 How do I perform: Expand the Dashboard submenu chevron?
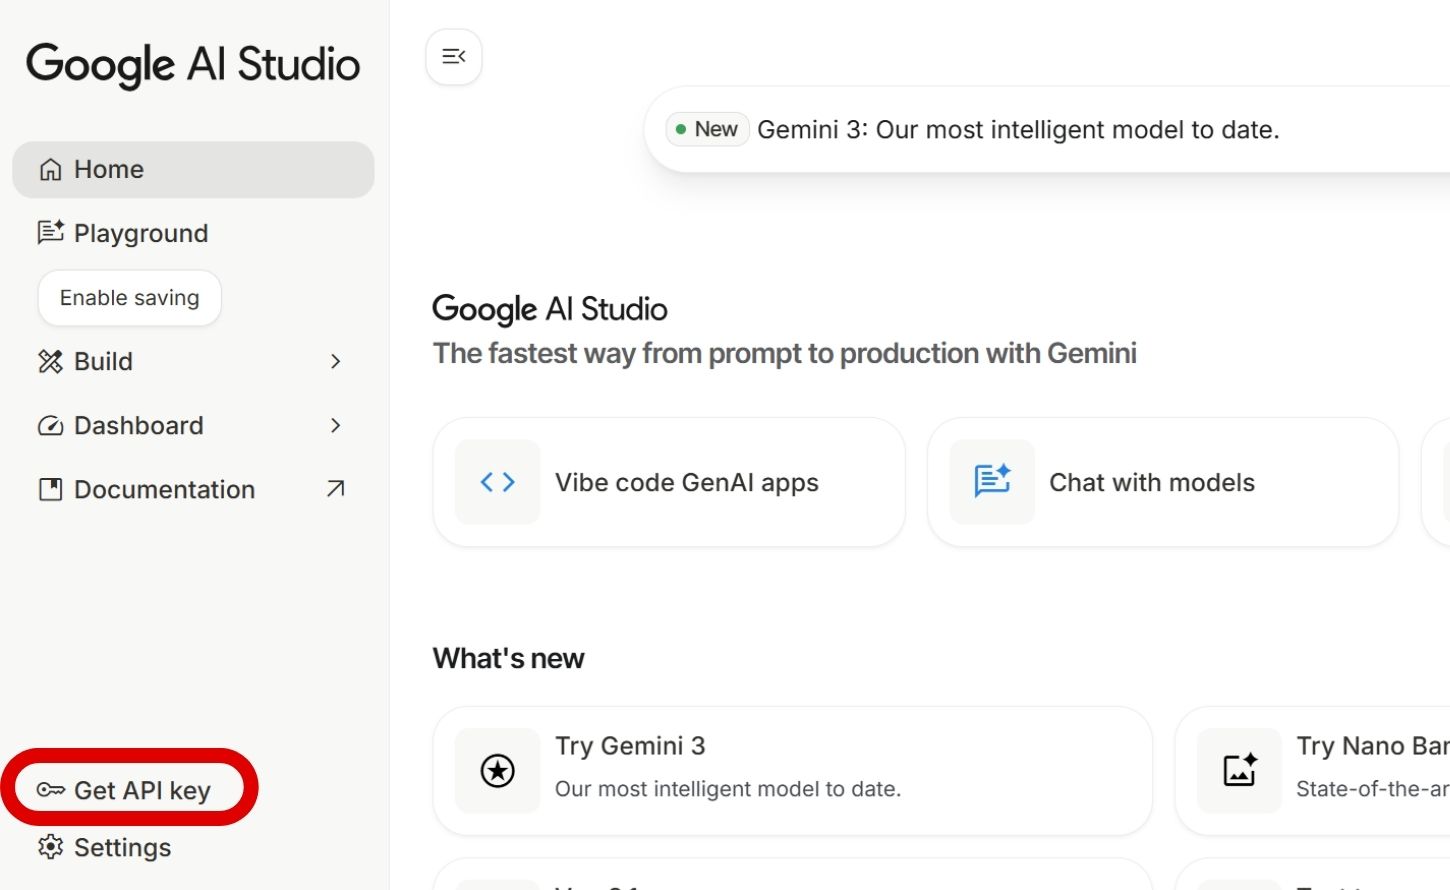336,426
